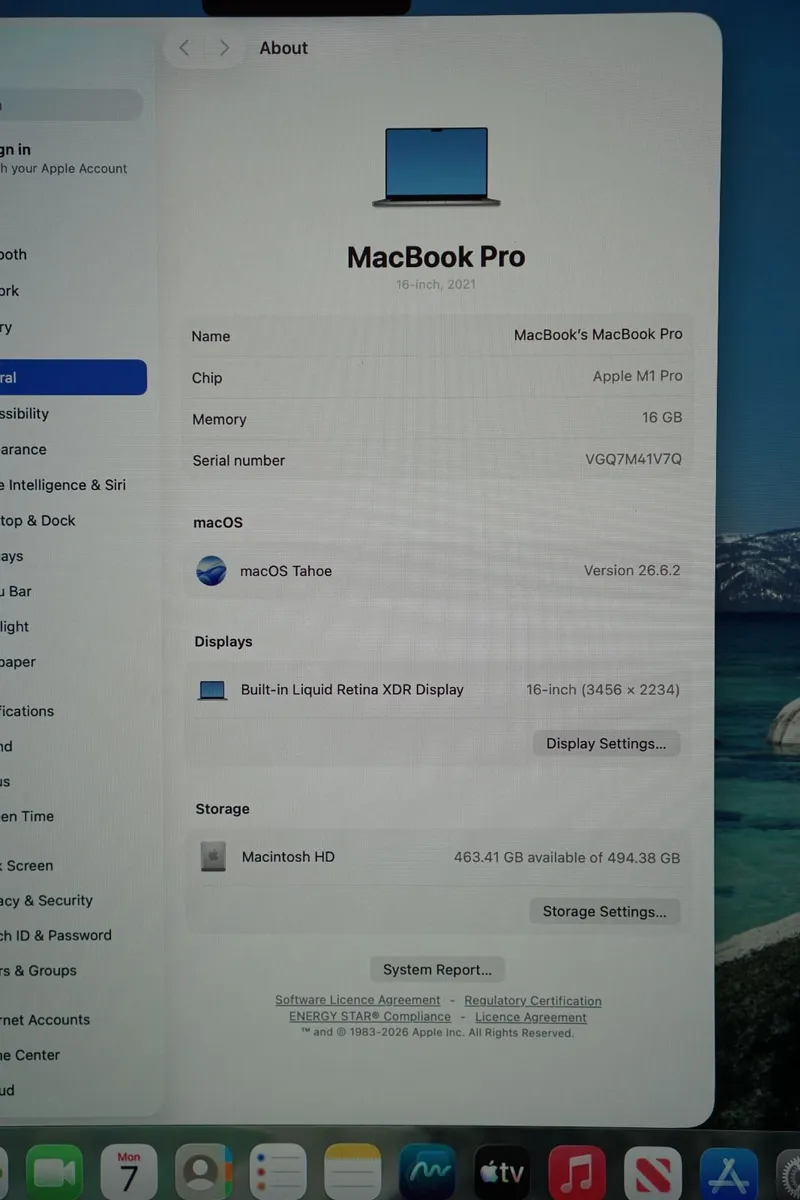Viewport: 800px width, 1200px height.
Task: Open the Software Licence Agreement link
Action: [x=358, y=1000]
